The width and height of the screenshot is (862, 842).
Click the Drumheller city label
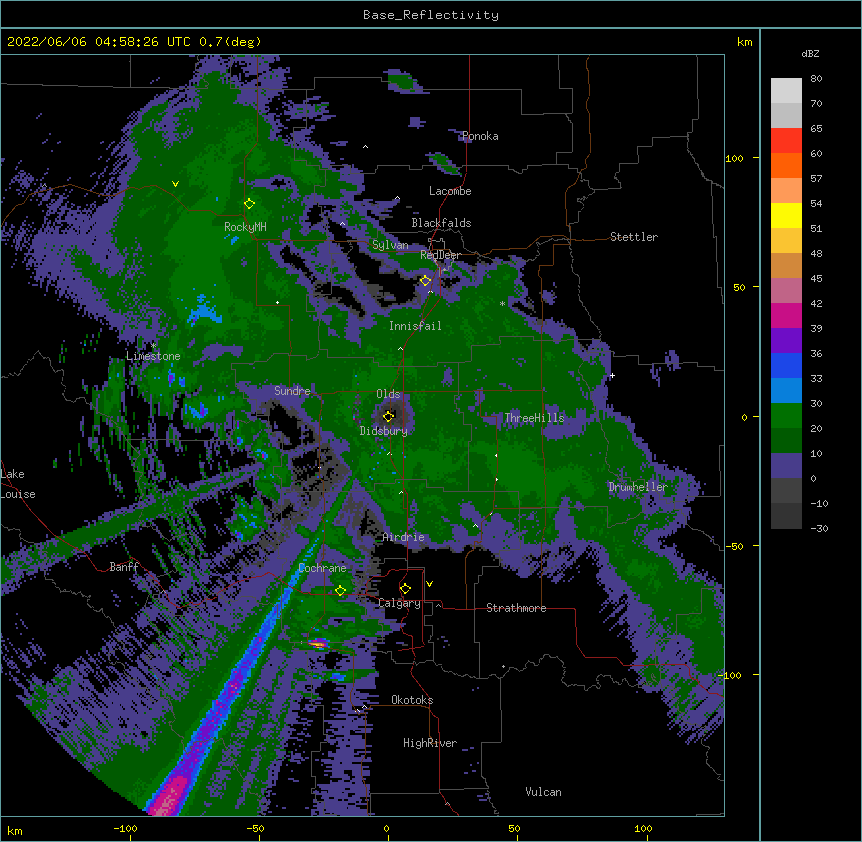(638, 487)
